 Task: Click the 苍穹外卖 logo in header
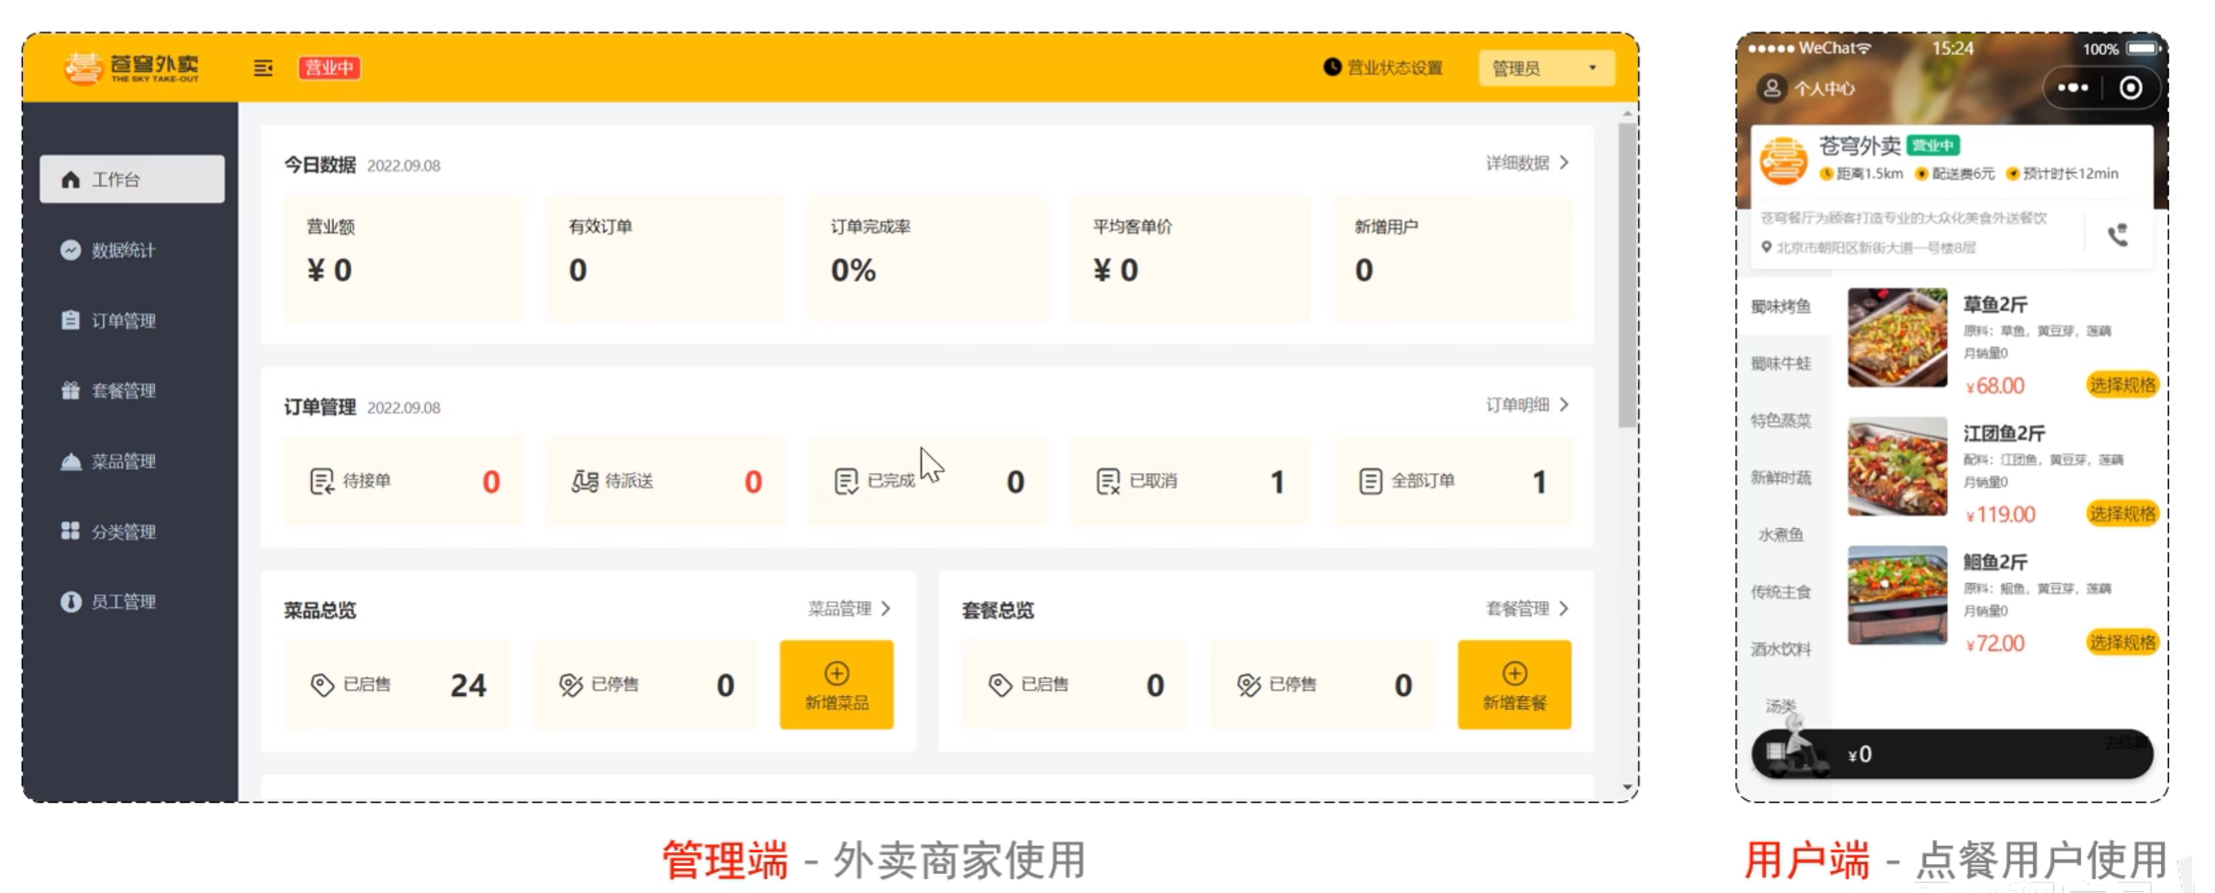pos(132,68)
